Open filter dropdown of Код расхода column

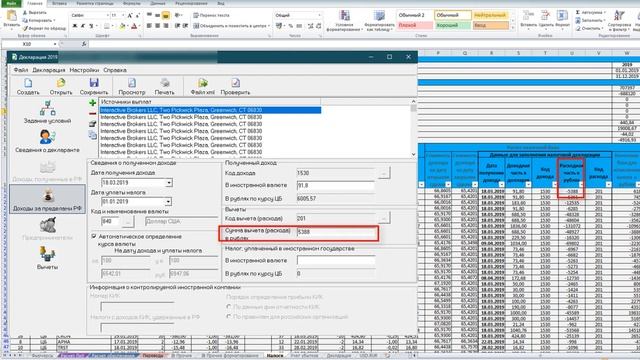tap(608, 184)
